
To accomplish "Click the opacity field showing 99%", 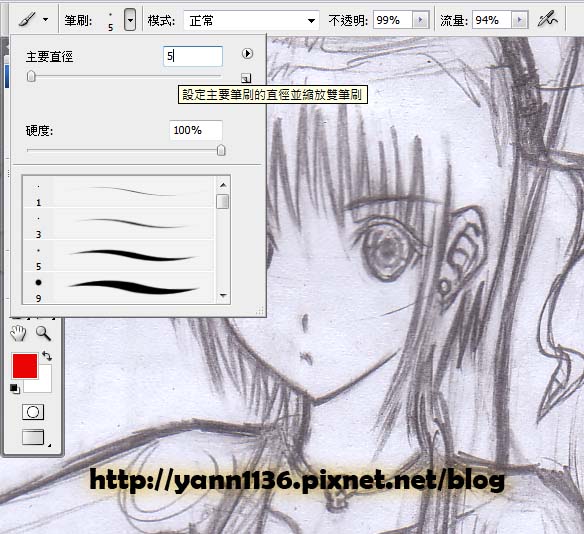I will coord(393,20).
